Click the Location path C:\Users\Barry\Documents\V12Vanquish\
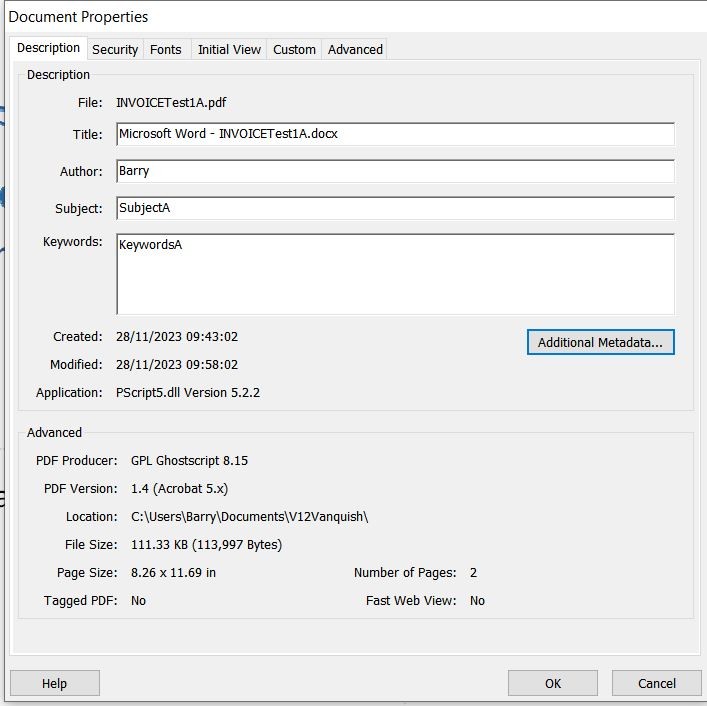Screen dimensions: 707x706 [249, 517]
